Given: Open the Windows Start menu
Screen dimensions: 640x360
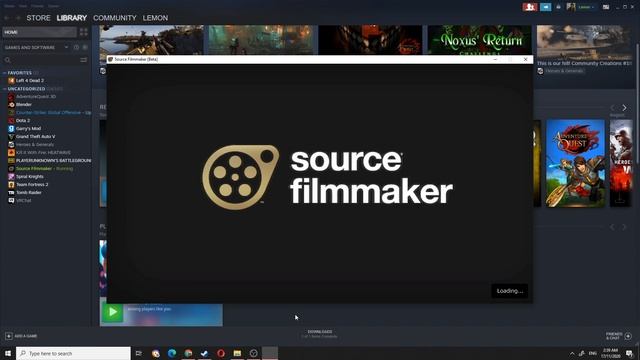Looking at the screenshot, I should point(8,353).
